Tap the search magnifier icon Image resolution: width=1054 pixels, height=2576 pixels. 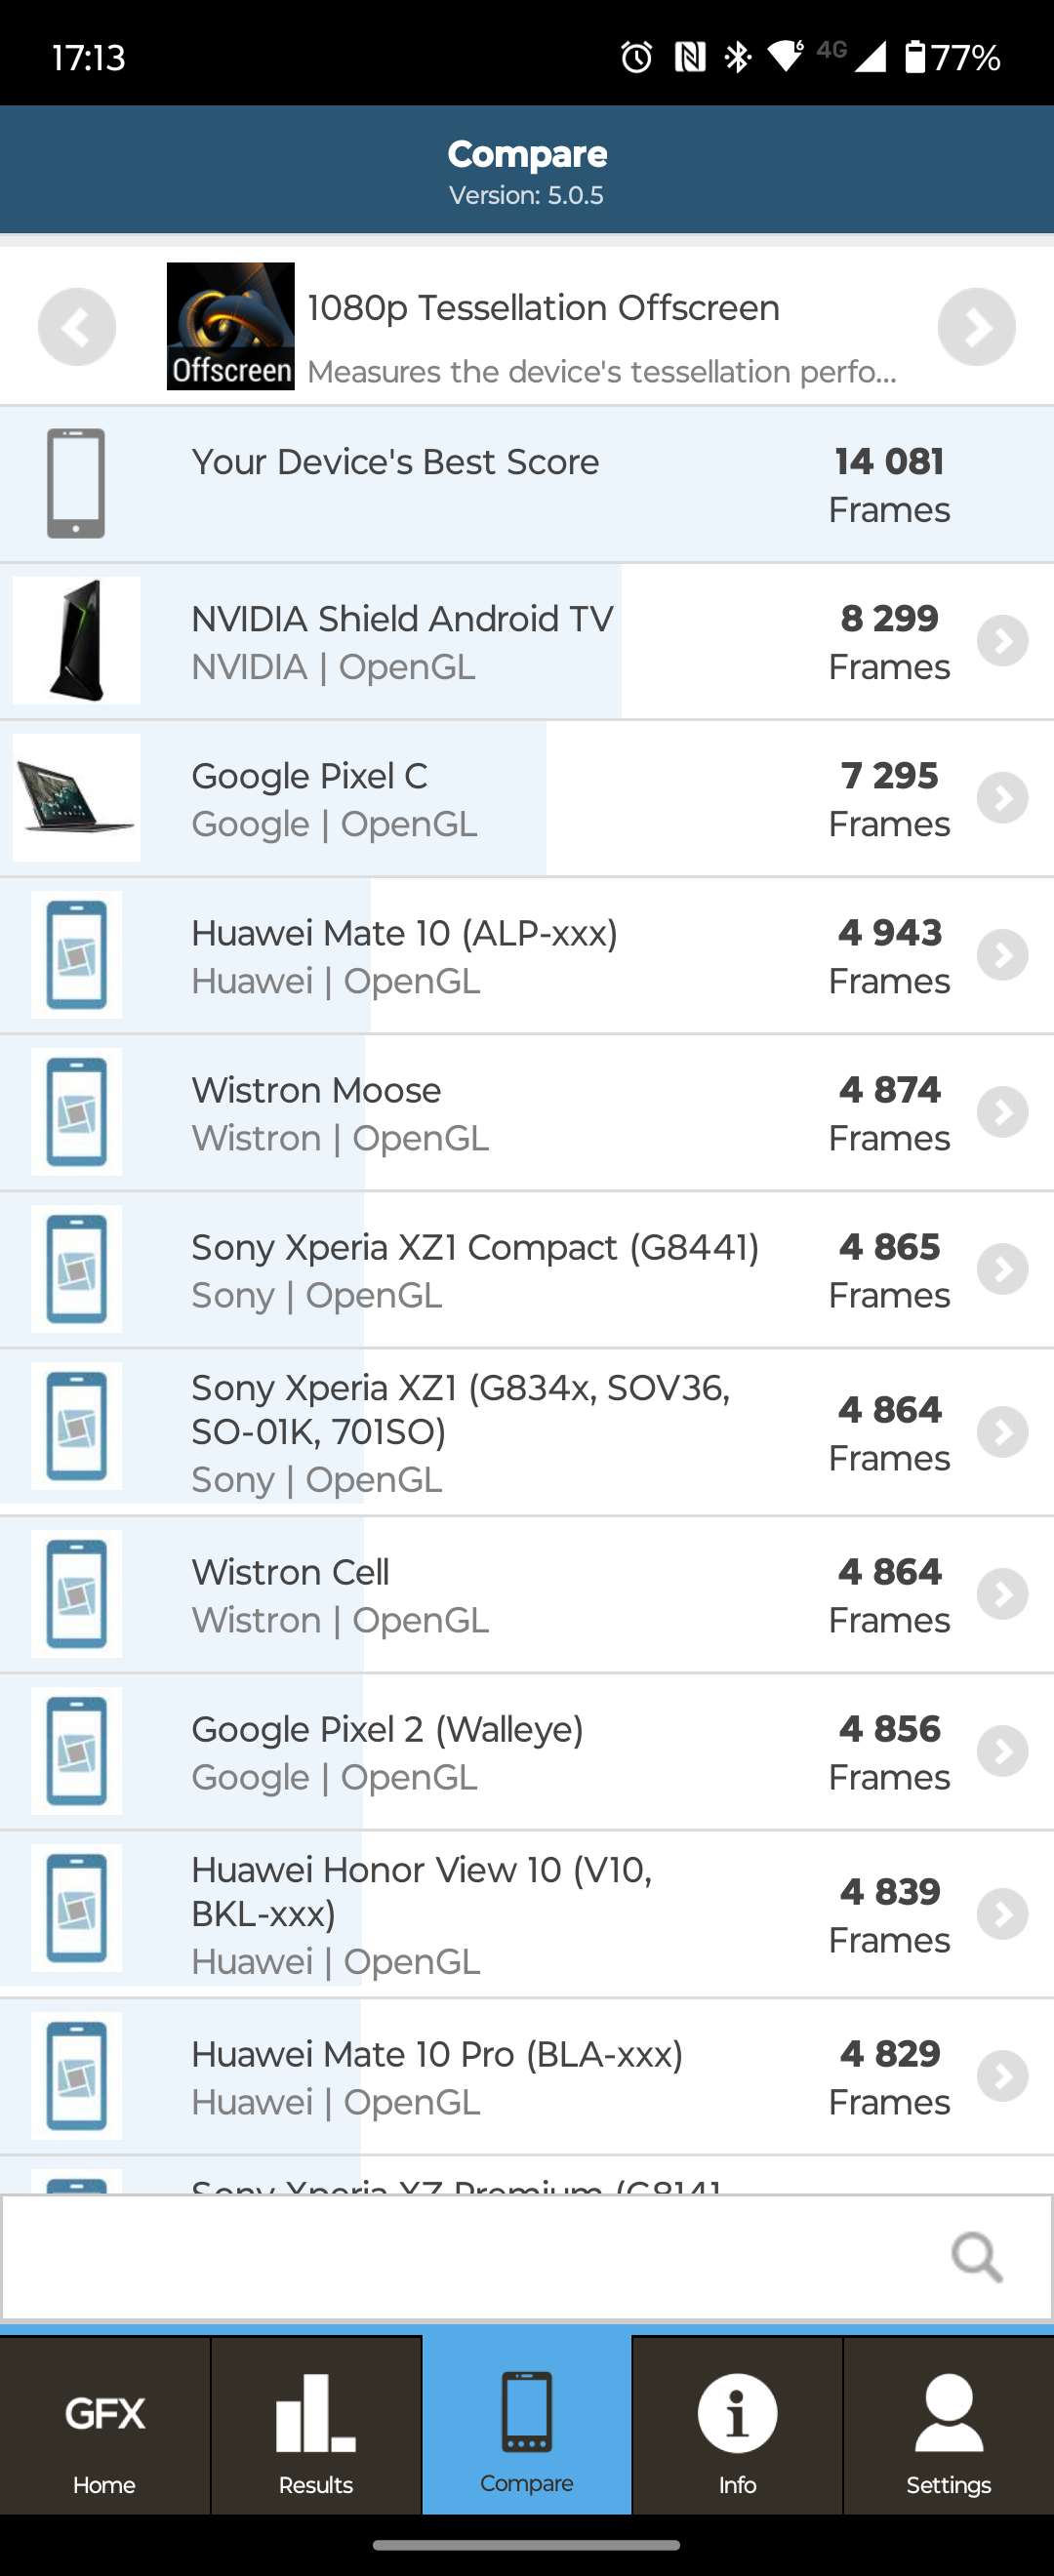pos(976,2257)
